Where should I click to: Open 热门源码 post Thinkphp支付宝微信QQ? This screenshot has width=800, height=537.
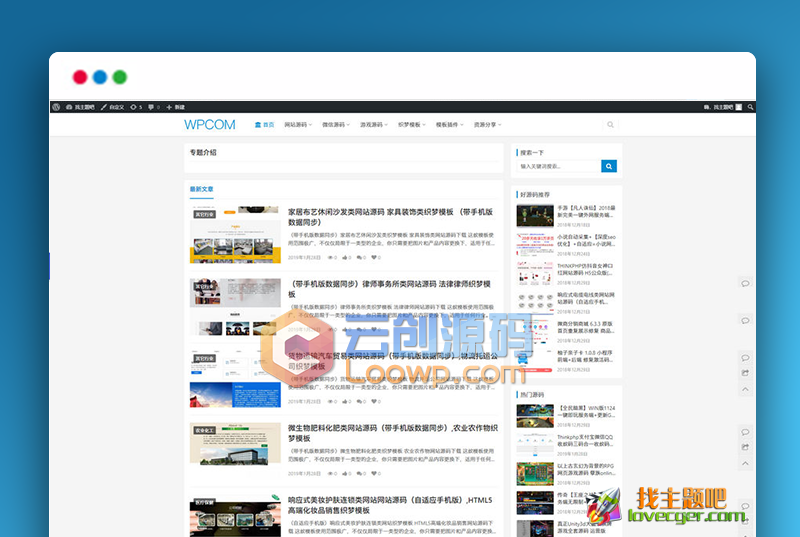(x=586, y=441)
